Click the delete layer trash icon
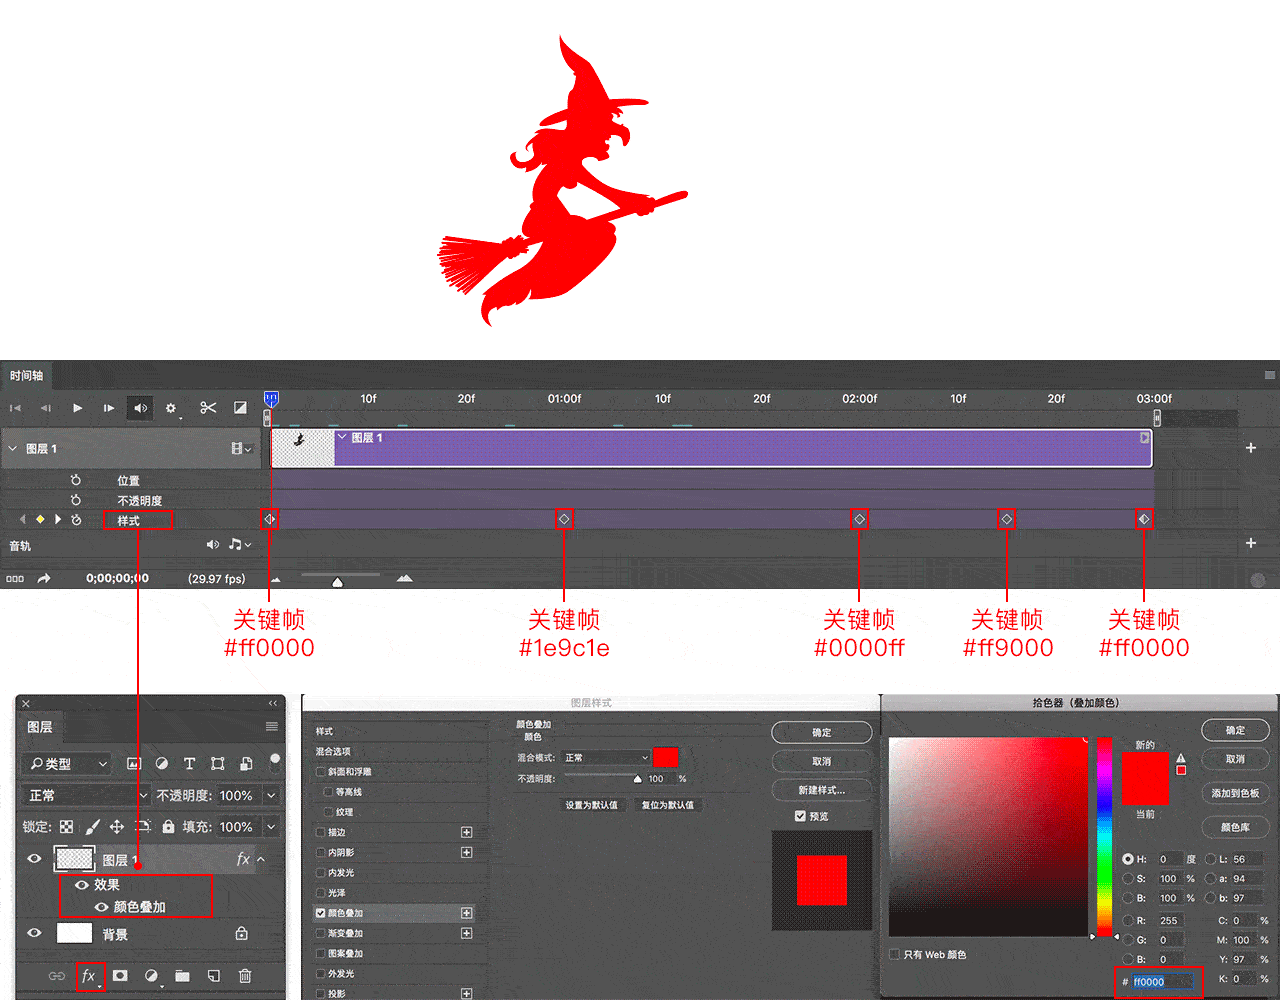Viewport: 1280px width, 1000px height. click(245, 976)
